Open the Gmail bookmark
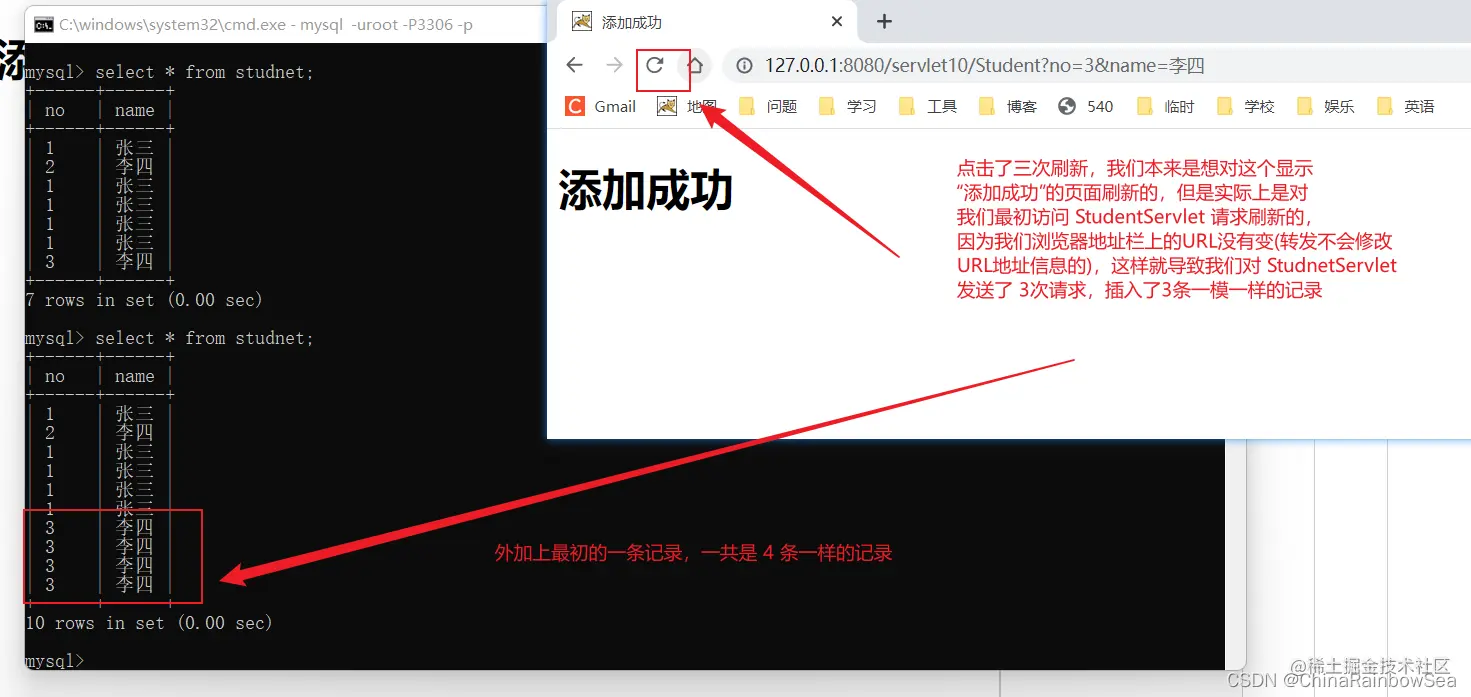The image size is (1471, 697). click(x=600, y=105)
